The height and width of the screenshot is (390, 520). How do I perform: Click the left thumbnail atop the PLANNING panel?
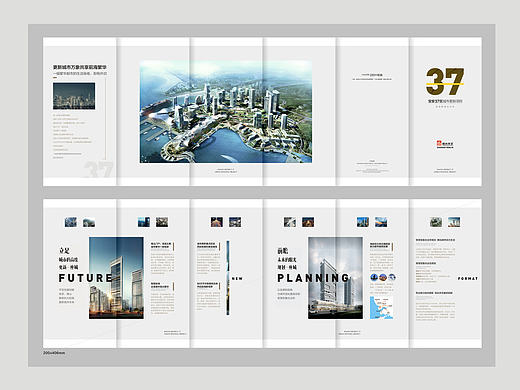point(290,222)
